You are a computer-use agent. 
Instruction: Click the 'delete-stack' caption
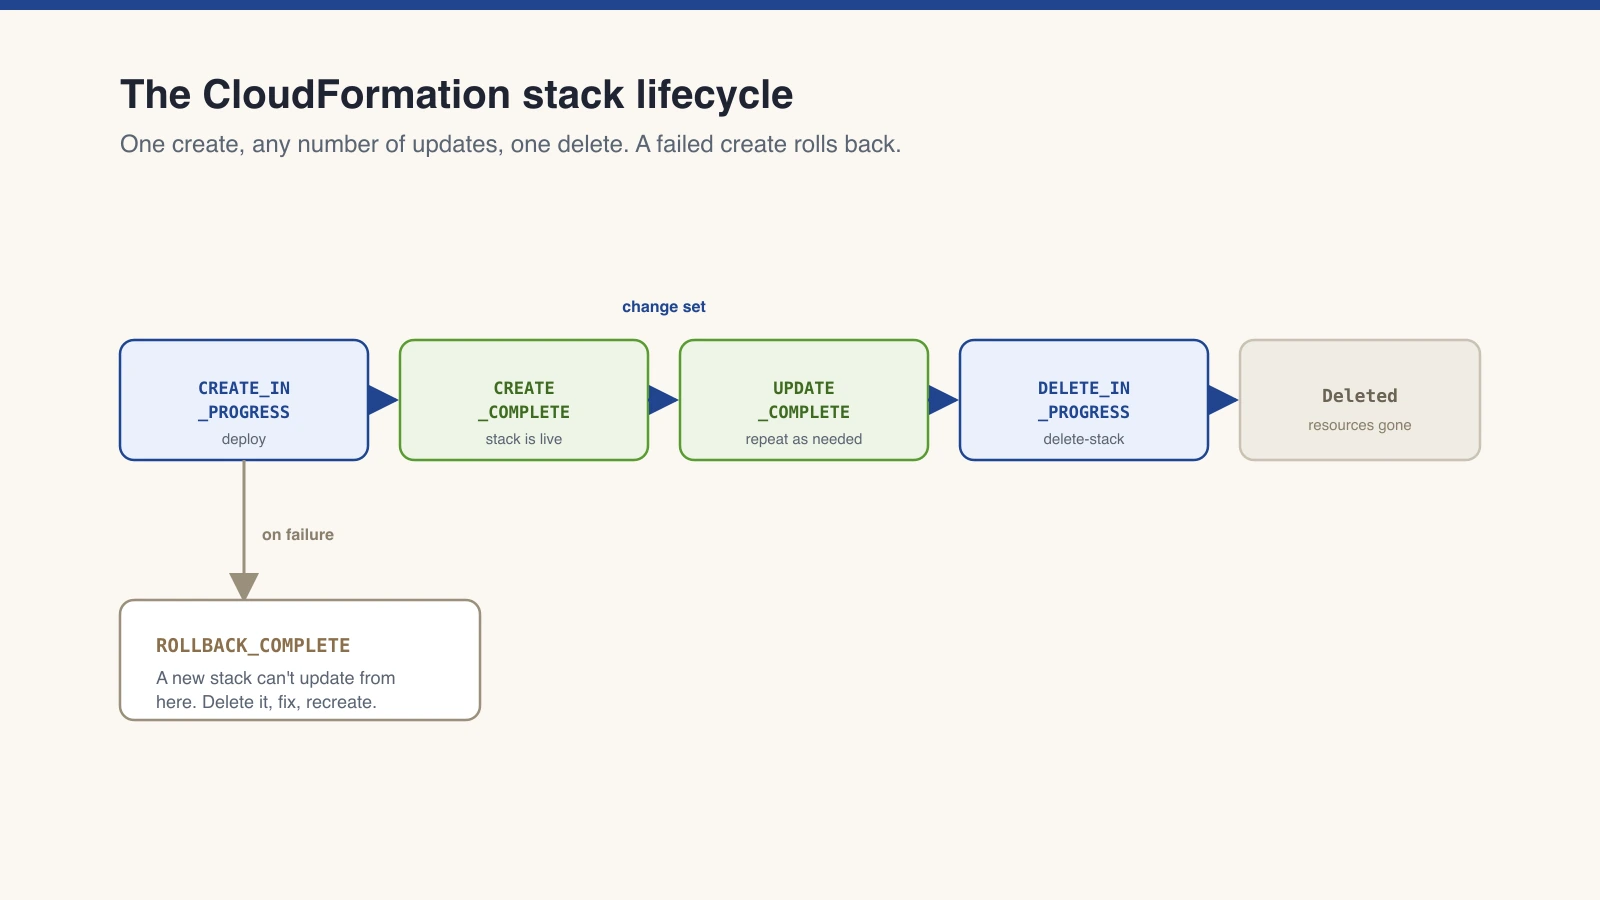pos(1084,439)
